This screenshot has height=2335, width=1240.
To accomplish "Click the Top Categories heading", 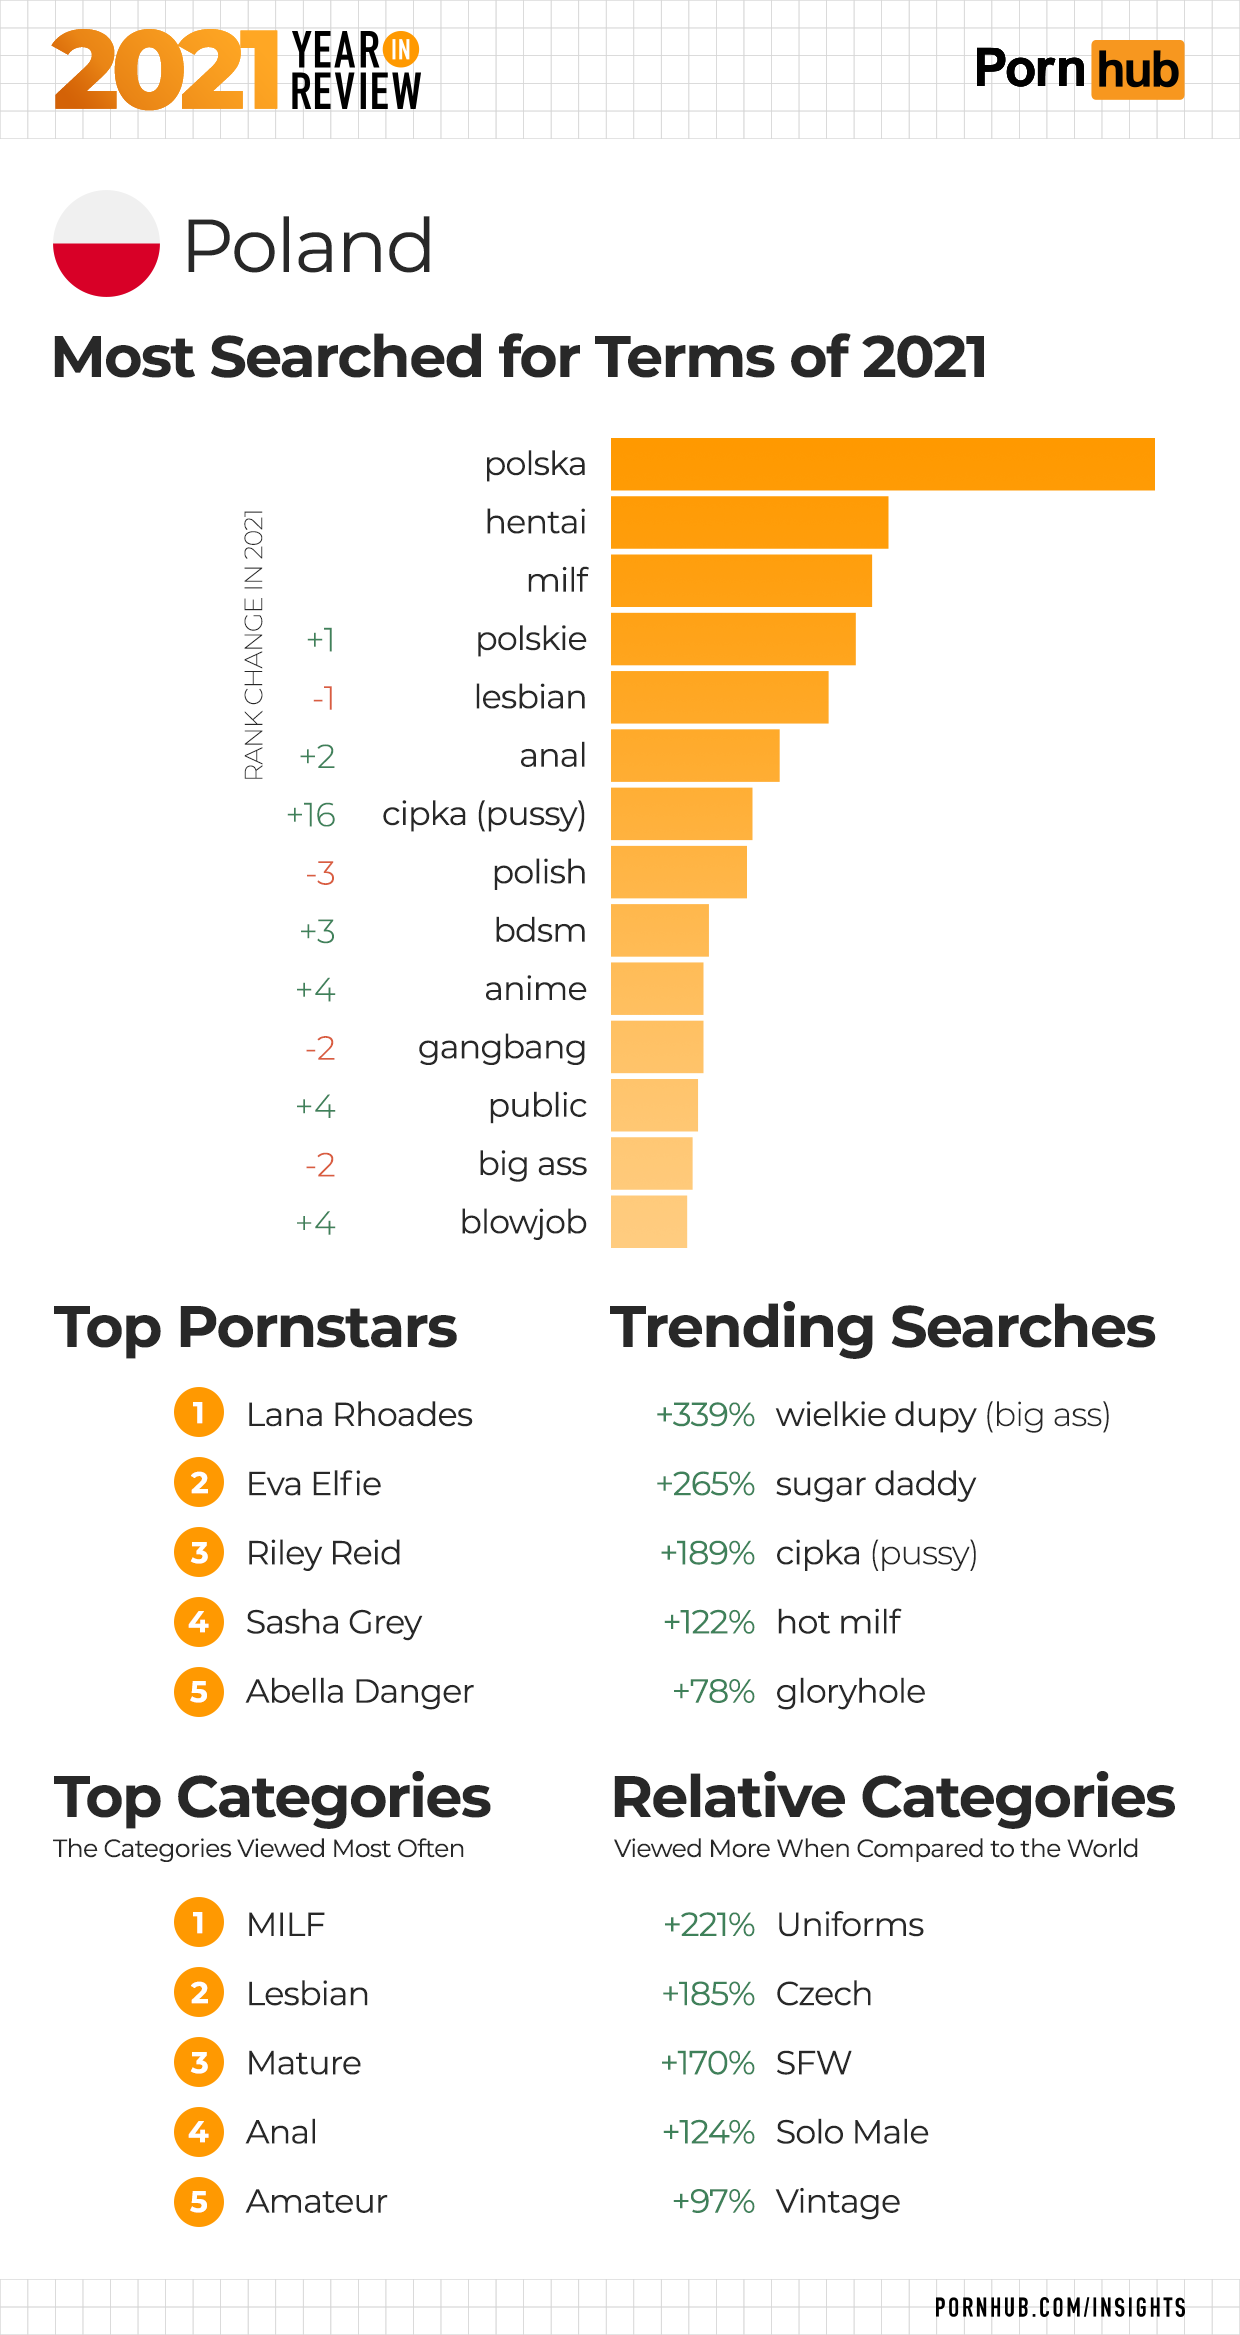I will coord(272,1798).
